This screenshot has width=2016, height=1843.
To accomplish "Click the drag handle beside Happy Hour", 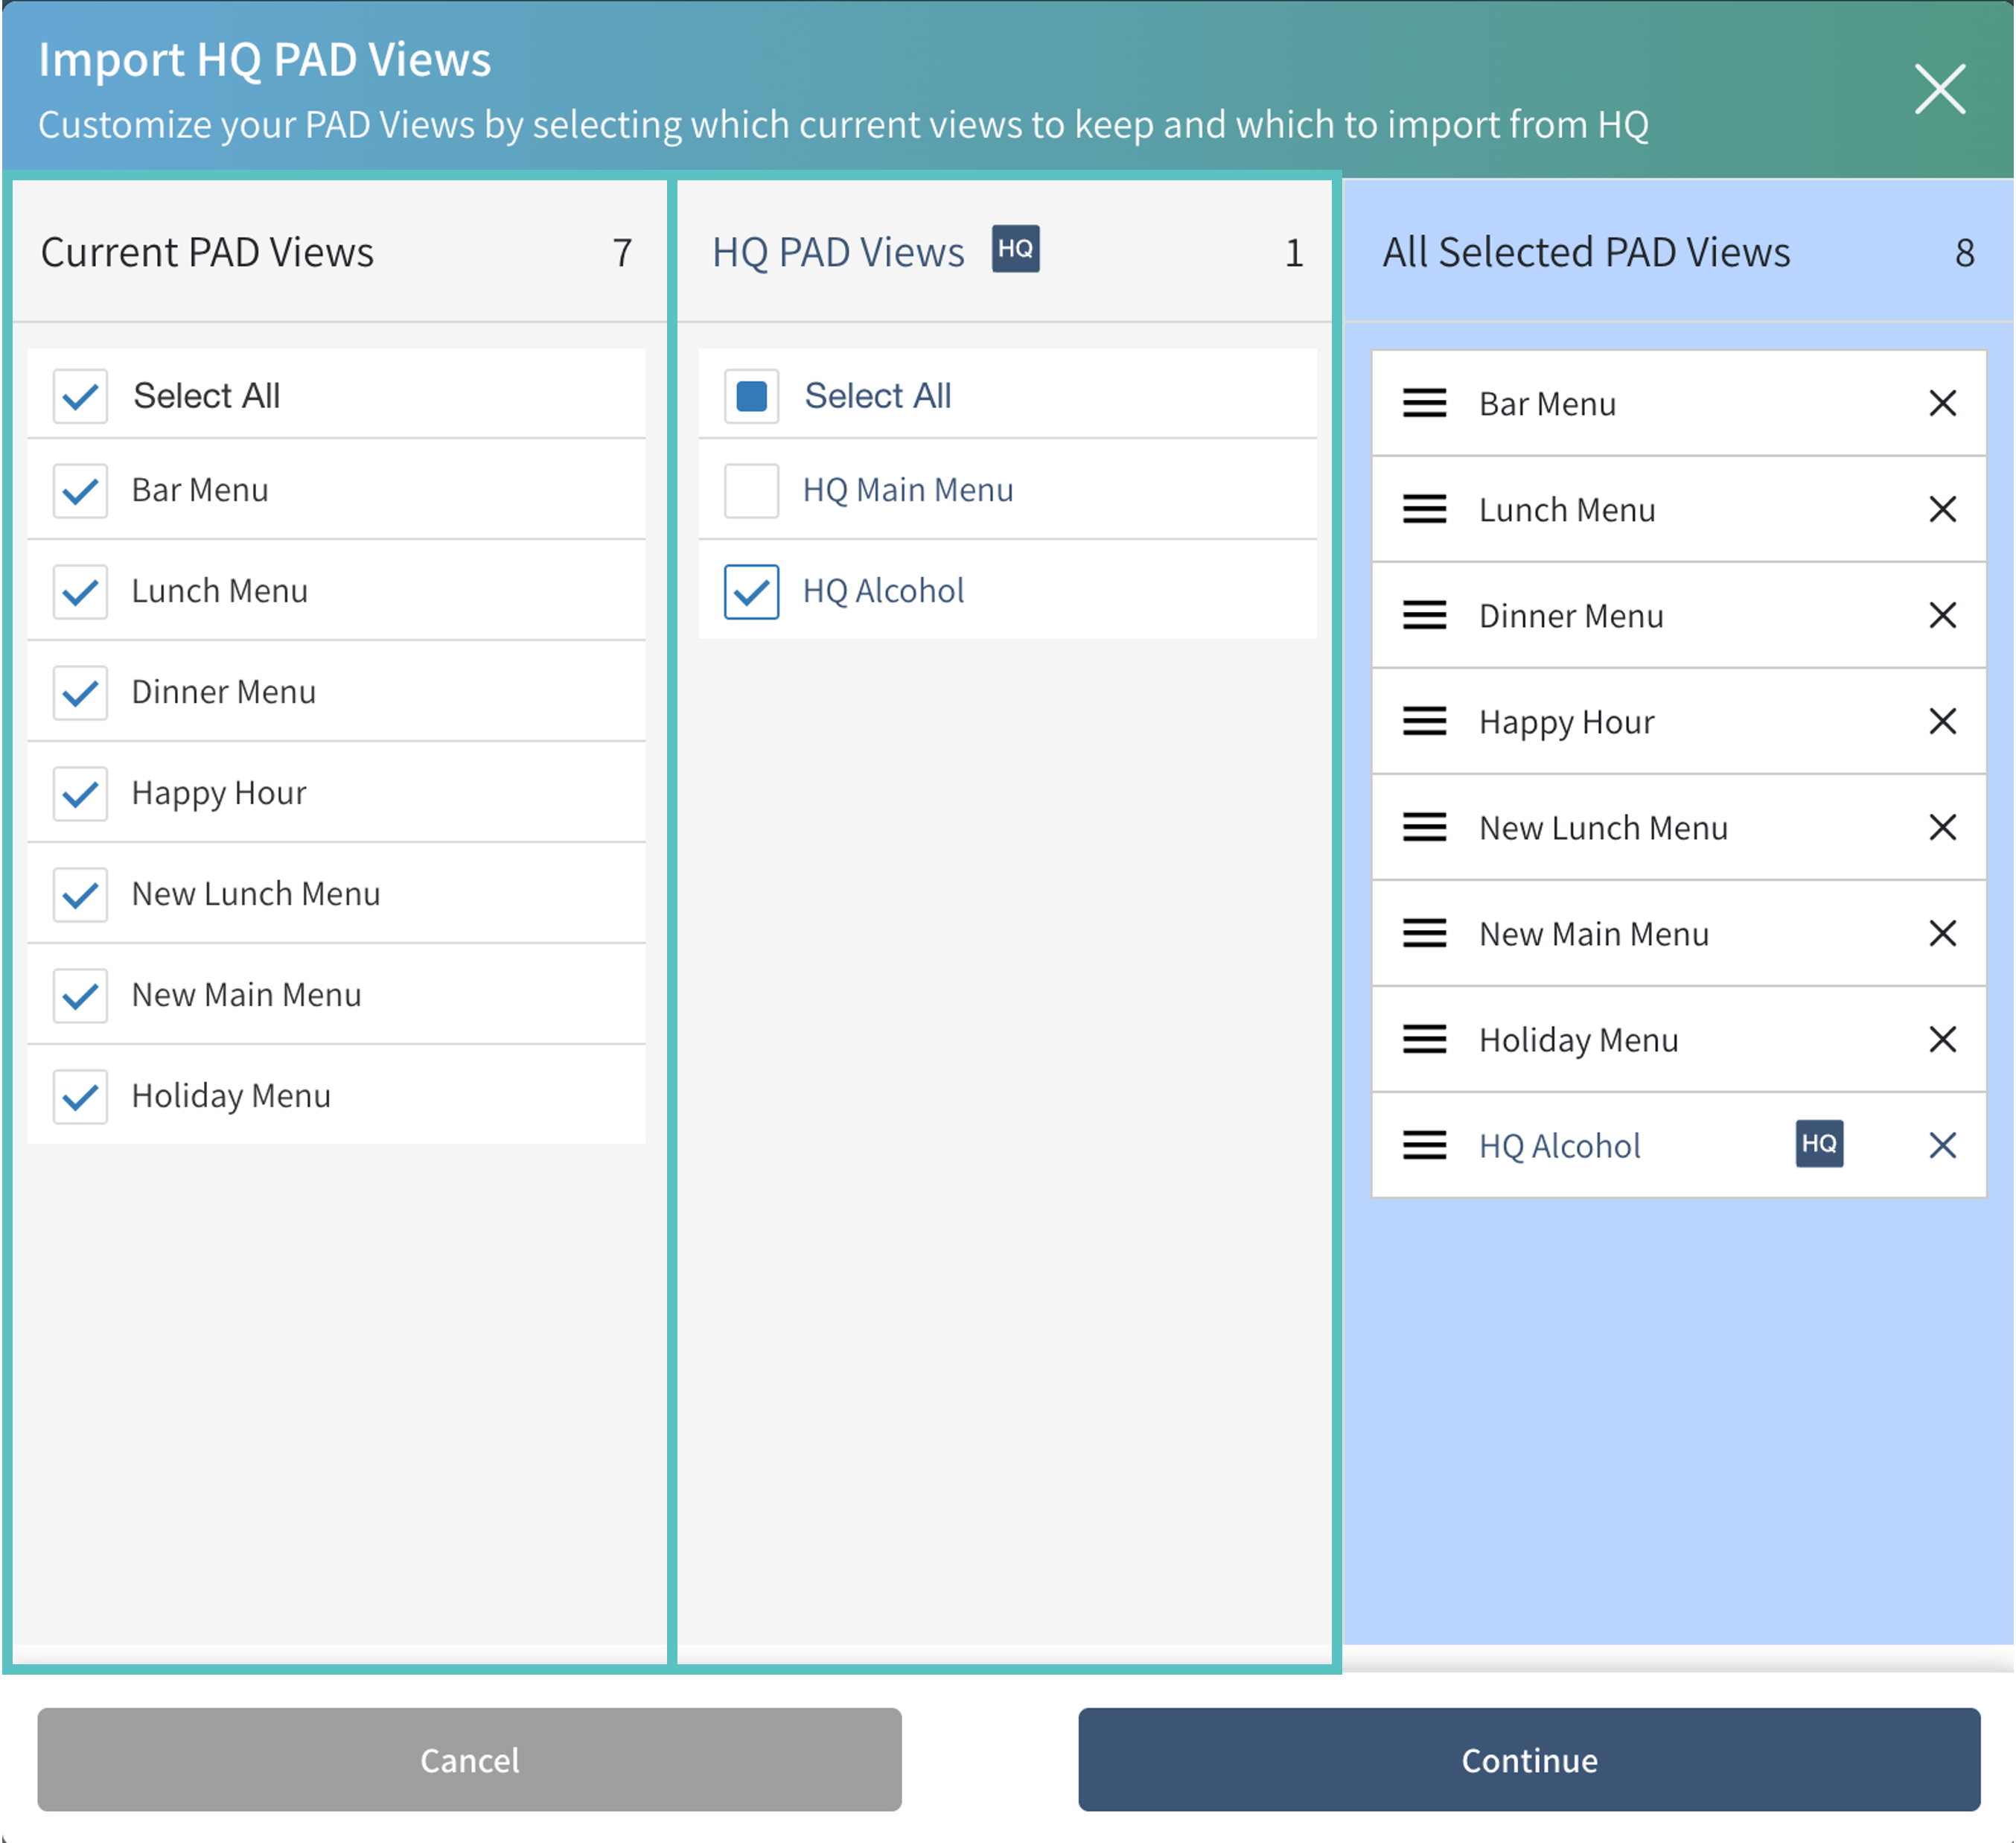I will (x=1424, y=722).
